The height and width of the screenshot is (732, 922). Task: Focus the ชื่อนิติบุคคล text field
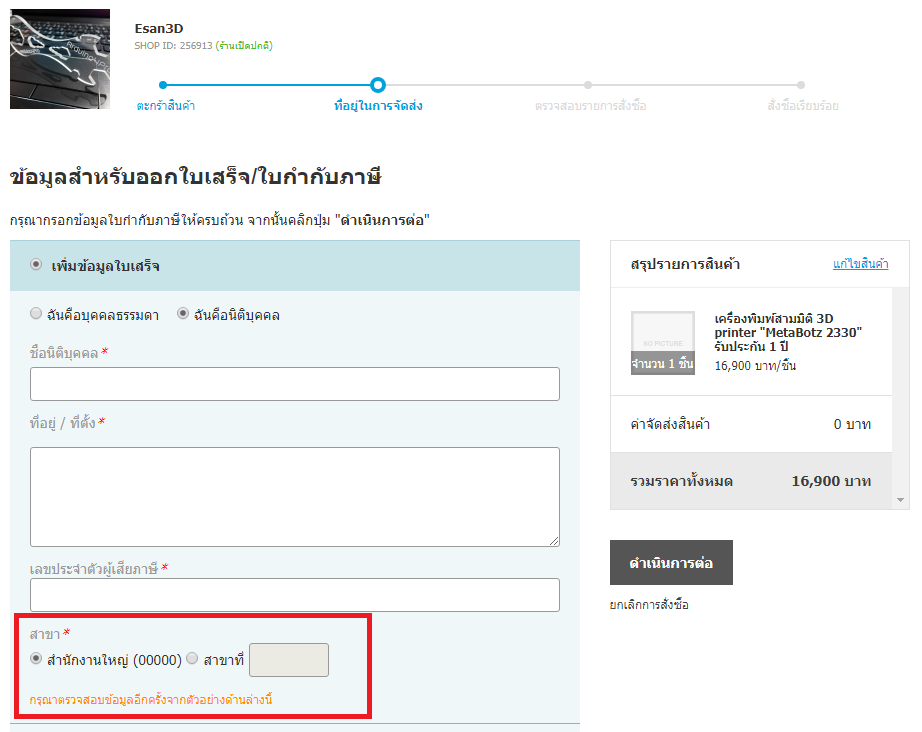click(294, 384)
